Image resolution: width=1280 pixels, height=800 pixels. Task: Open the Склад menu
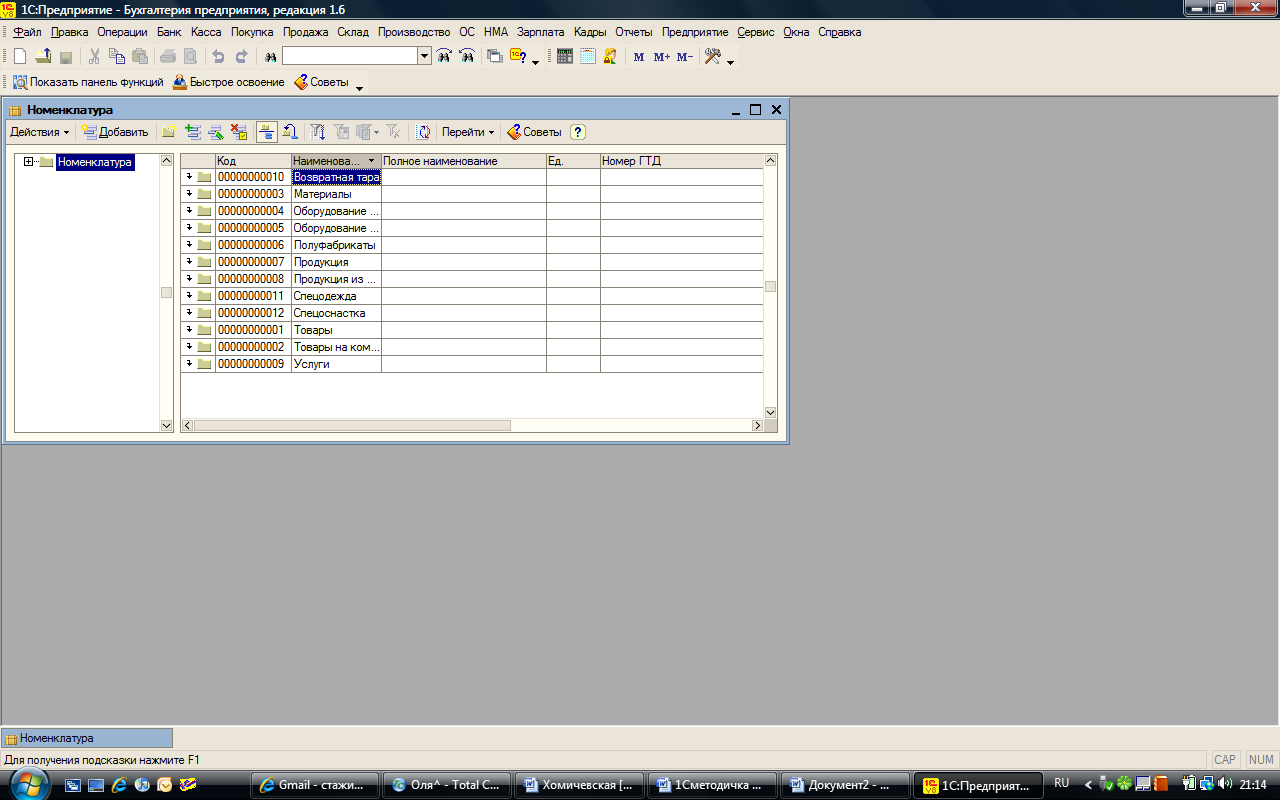(x=353, y=32)
